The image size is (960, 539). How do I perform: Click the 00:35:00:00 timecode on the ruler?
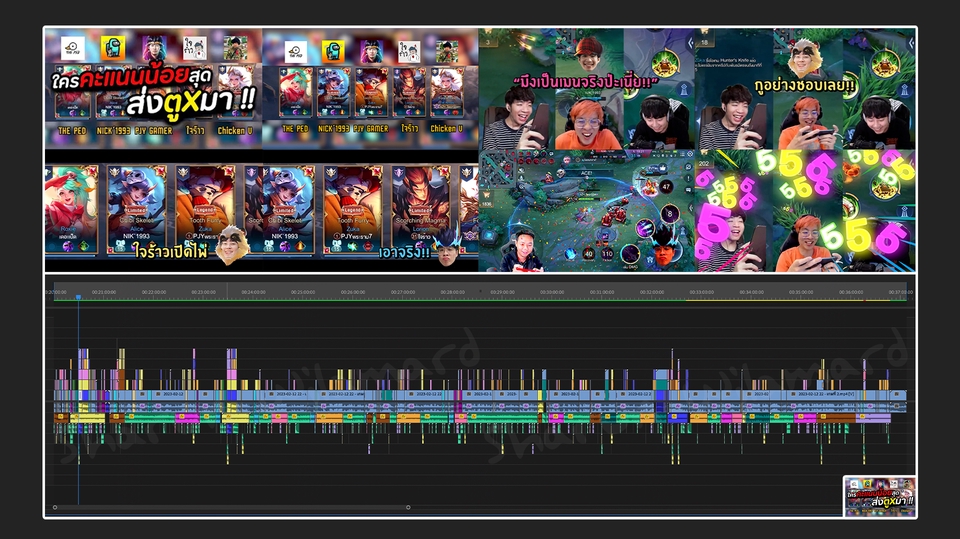click(x=801, y=292)
